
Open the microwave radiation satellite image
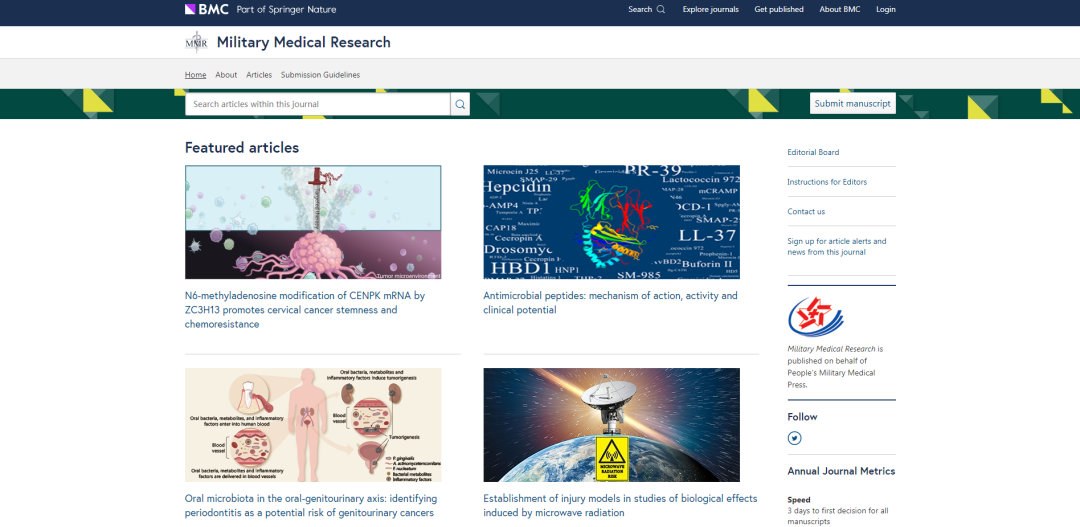611,425
